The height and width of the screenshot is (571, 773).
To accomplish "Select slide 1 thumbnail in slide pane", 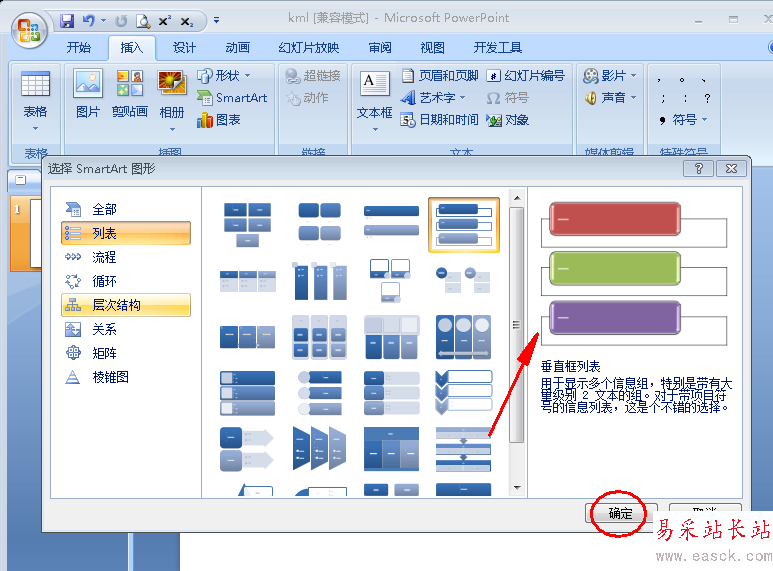I will [x=25, y=233].
